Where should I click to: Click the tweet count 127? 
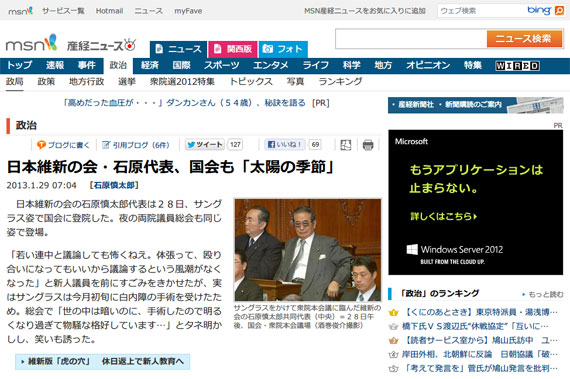235,145
